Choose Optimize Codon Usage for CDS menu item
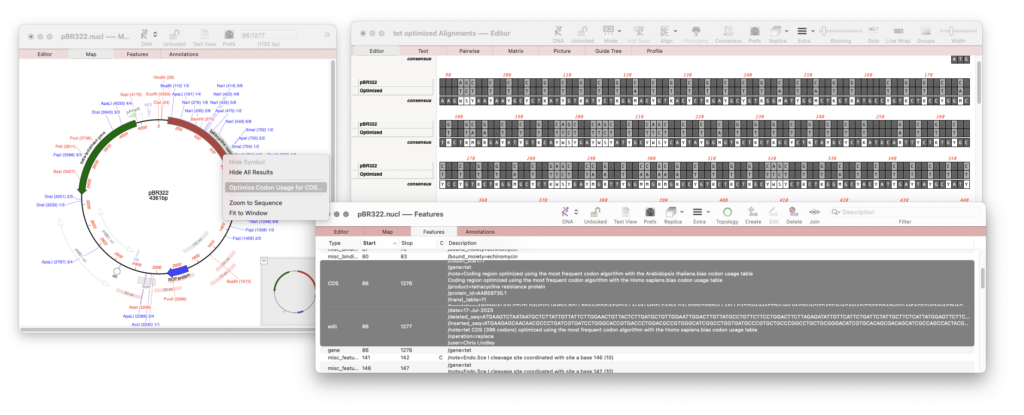Image resolution: width=1024 pixels, height=415 pixels. click(x=276, y=188)
